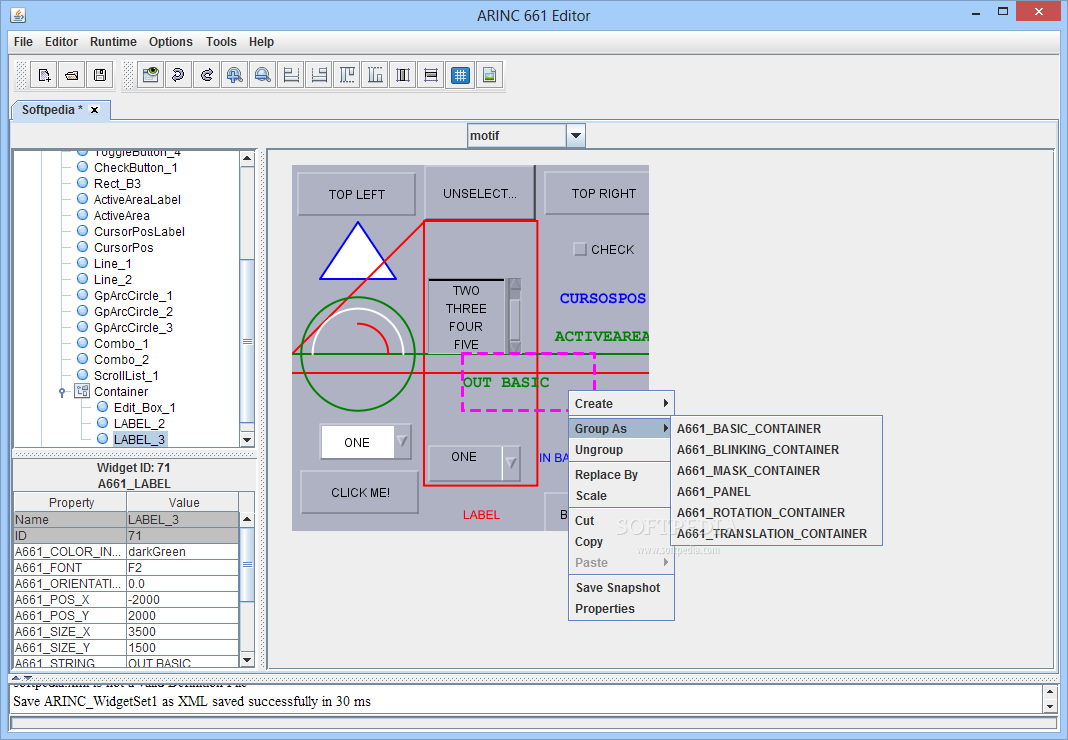
Task: Click the align bottom edges icon
Action: click(x=375, y=75)
